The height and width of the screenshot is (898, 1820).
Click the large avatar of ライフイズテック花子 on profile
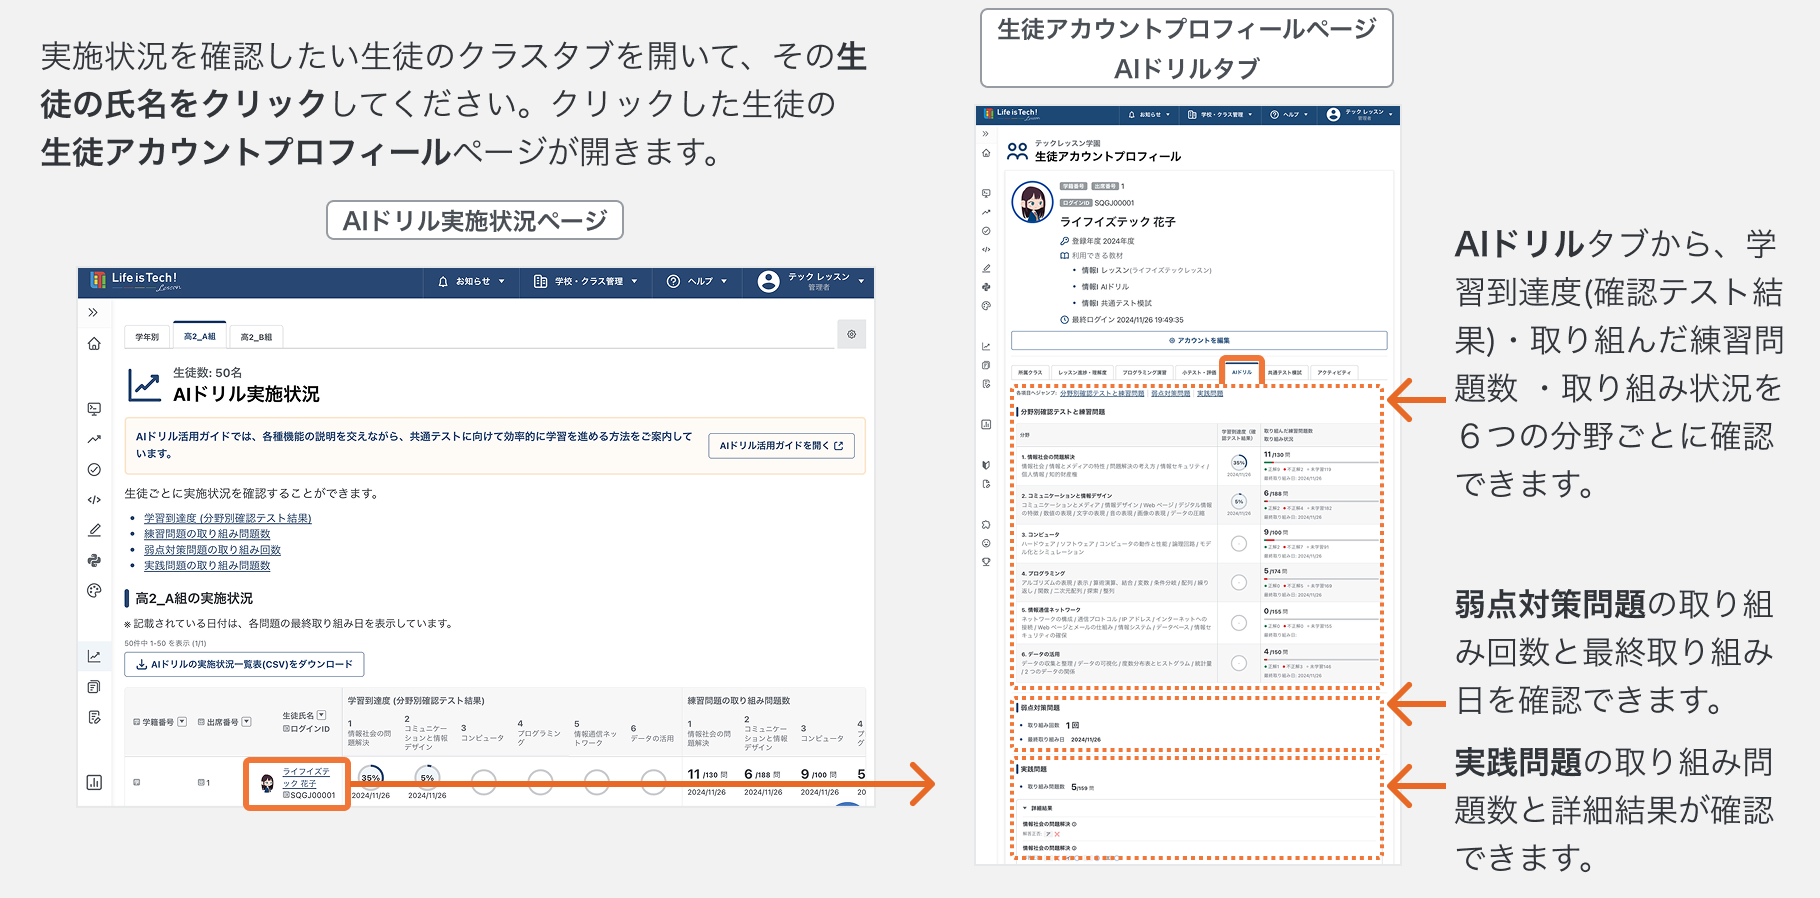click(1032, 202)
